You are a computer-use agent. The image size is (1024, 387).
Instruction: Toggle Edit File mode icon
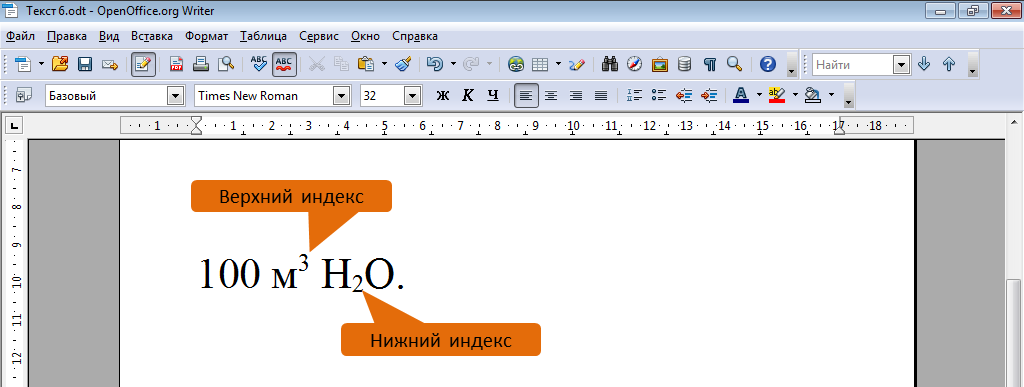(x=143, y=64)
